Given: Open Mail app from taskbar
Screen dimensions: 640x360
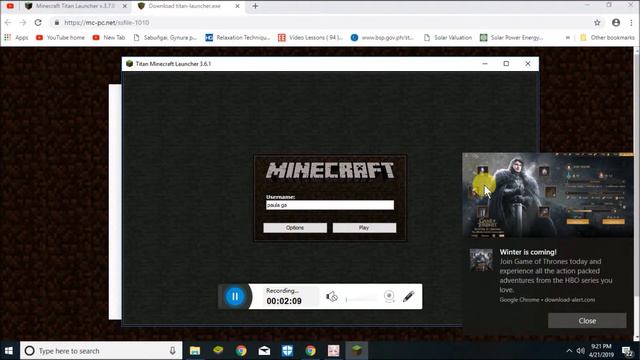Looking at the screenshot, I should [264, 351].
